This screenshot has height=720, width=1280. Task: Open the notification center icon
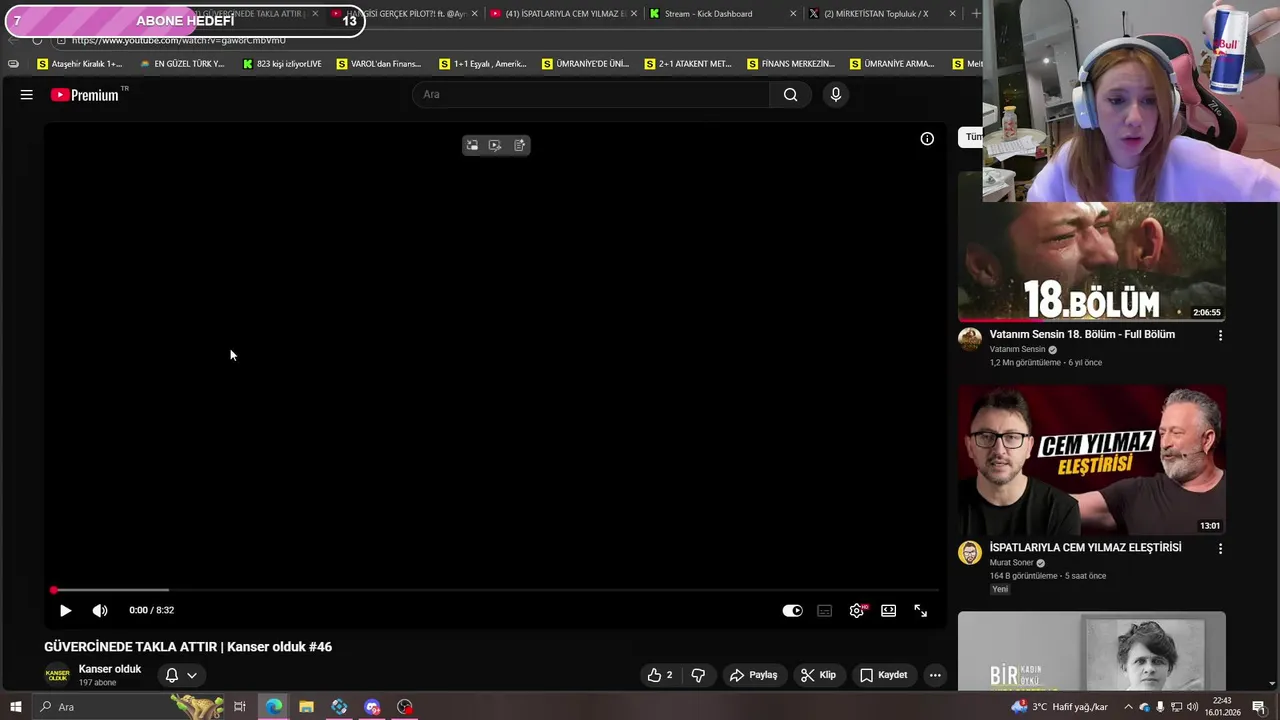[x=1259, y=707]
